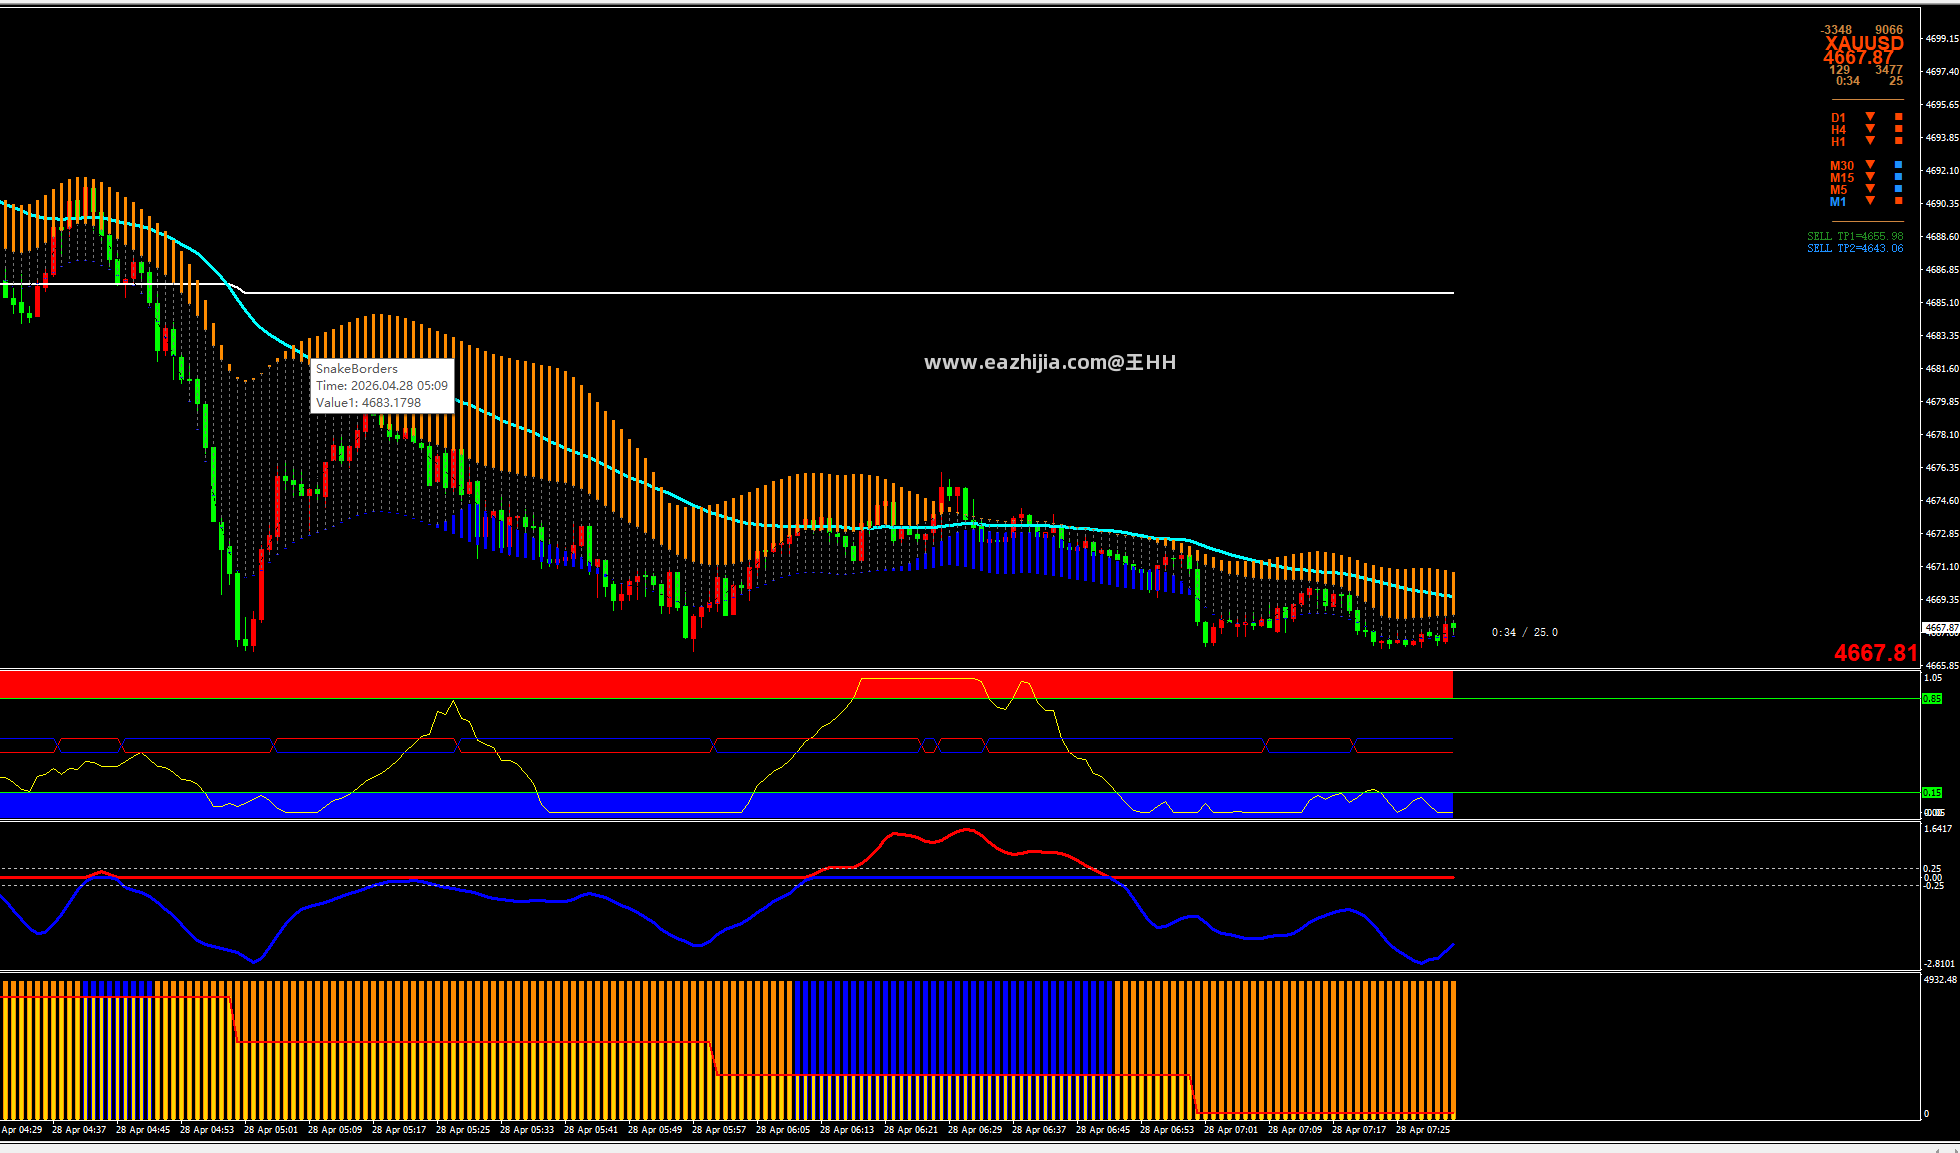Click the orange square in the H1 row
Image resolution: width=1960 pixels, height=1153 pixels.
pyautogui.click(x=1898, y=141)
